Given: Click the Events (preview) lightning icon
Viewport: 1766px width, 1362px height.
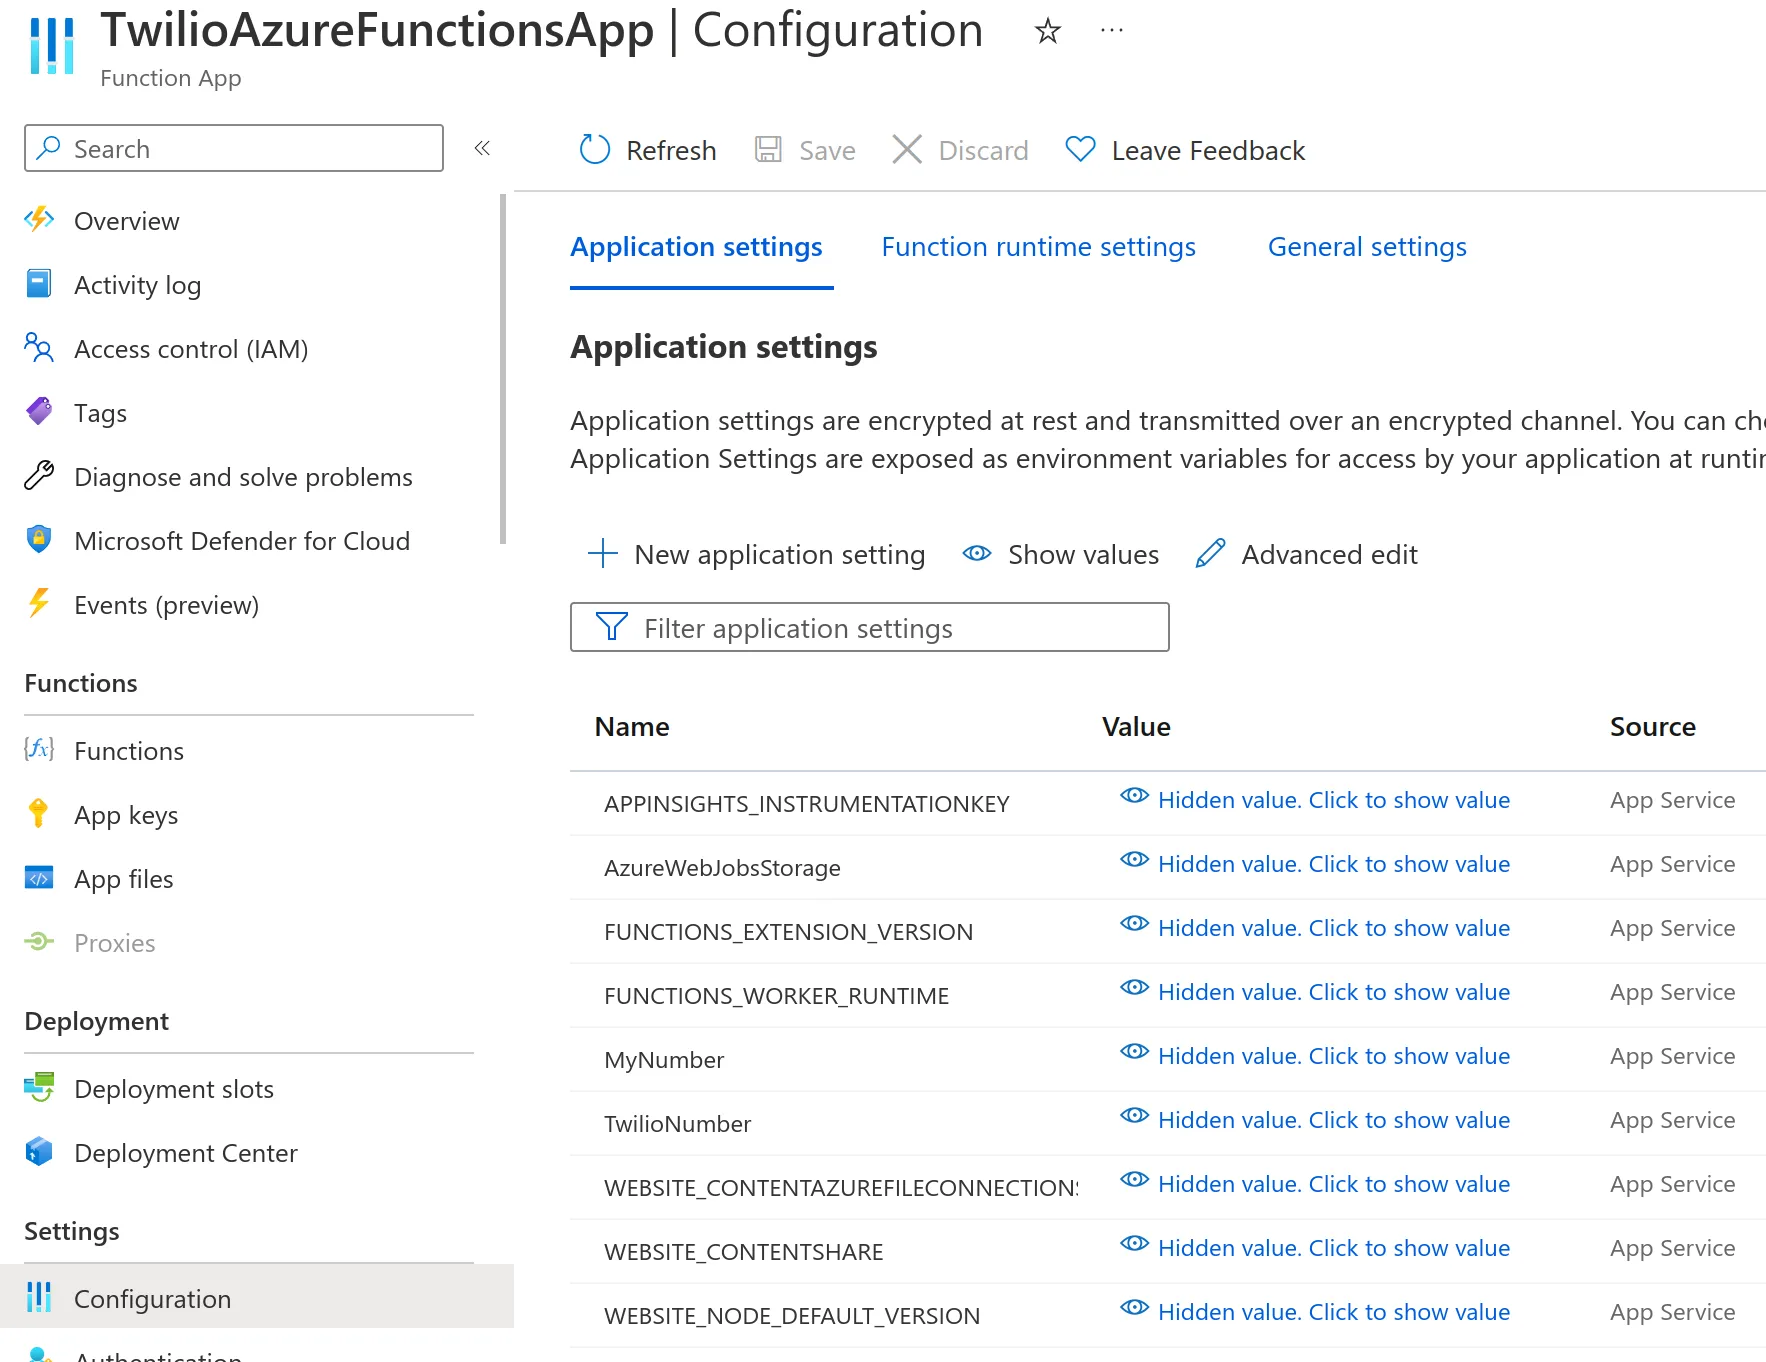Looking at the screenshot, I should tap(39, 604).
